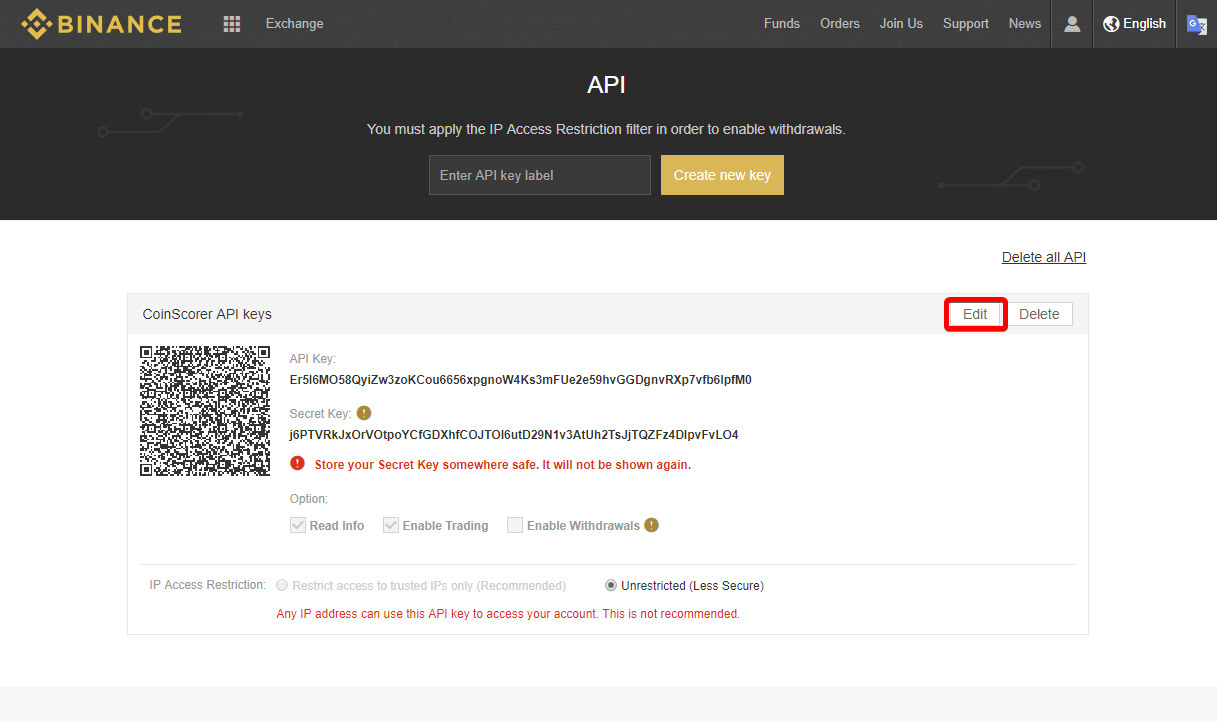Select Unrestricted (Less Secure) radio option

pyautogui.click(x=611, y=586)
